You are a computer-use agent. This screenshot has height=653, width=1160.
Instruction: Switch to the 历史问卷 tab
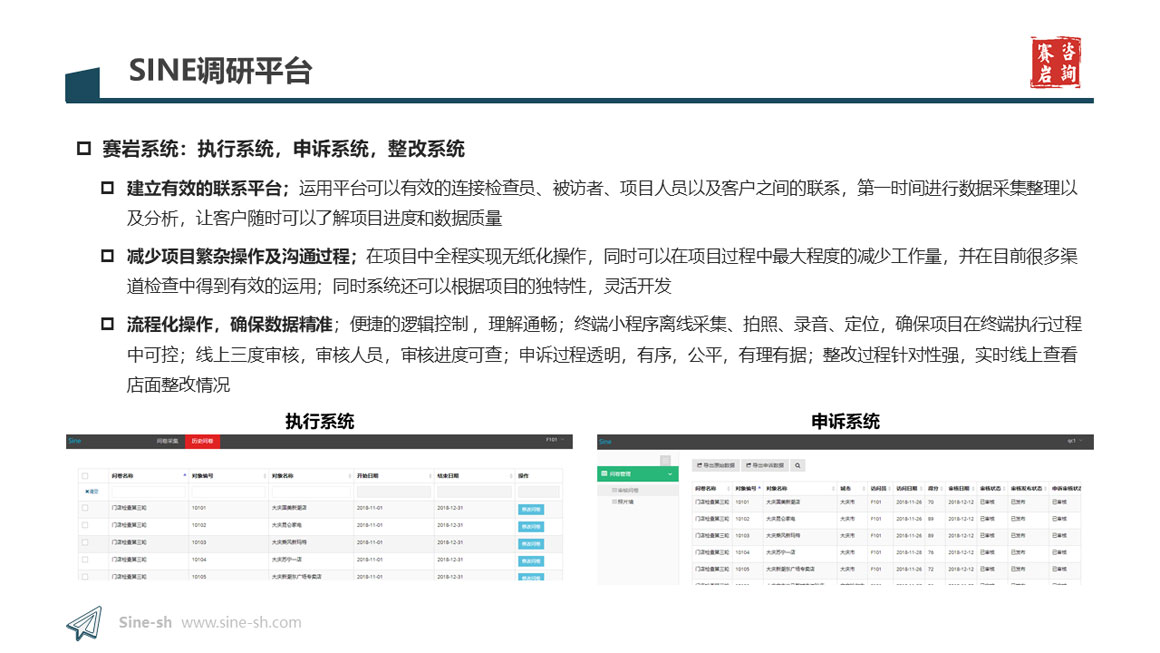tap(203, 440)
